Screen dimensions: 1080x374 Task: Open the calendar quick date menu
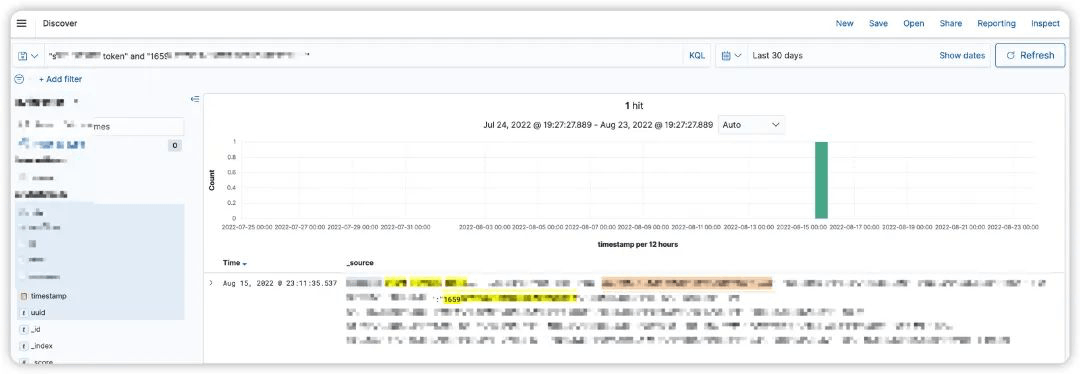point(731,56)
